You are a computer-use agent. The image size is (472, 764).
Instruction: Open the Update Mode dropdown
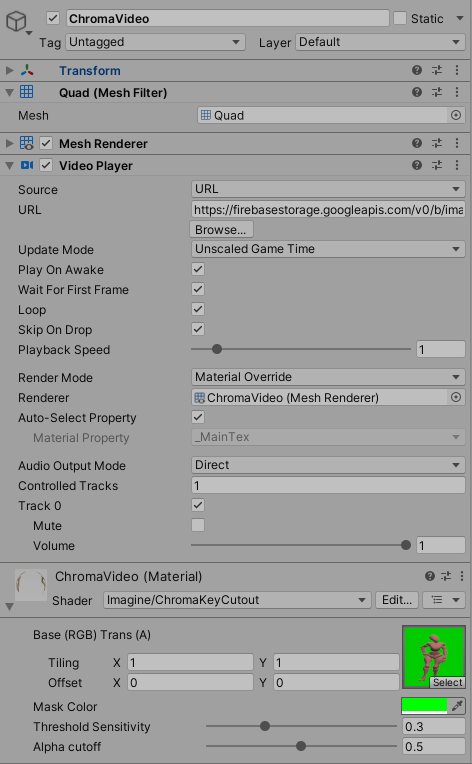coord(328,249)
